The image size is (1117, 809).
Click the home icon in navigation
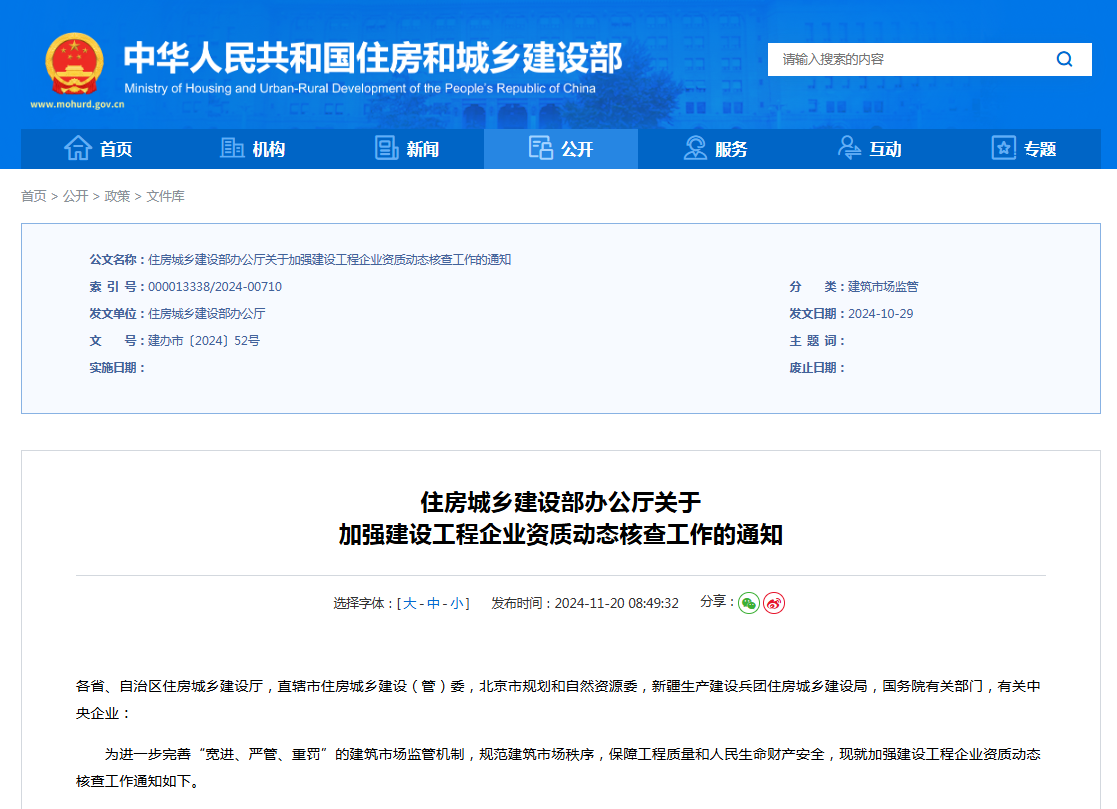pos(78,148)
